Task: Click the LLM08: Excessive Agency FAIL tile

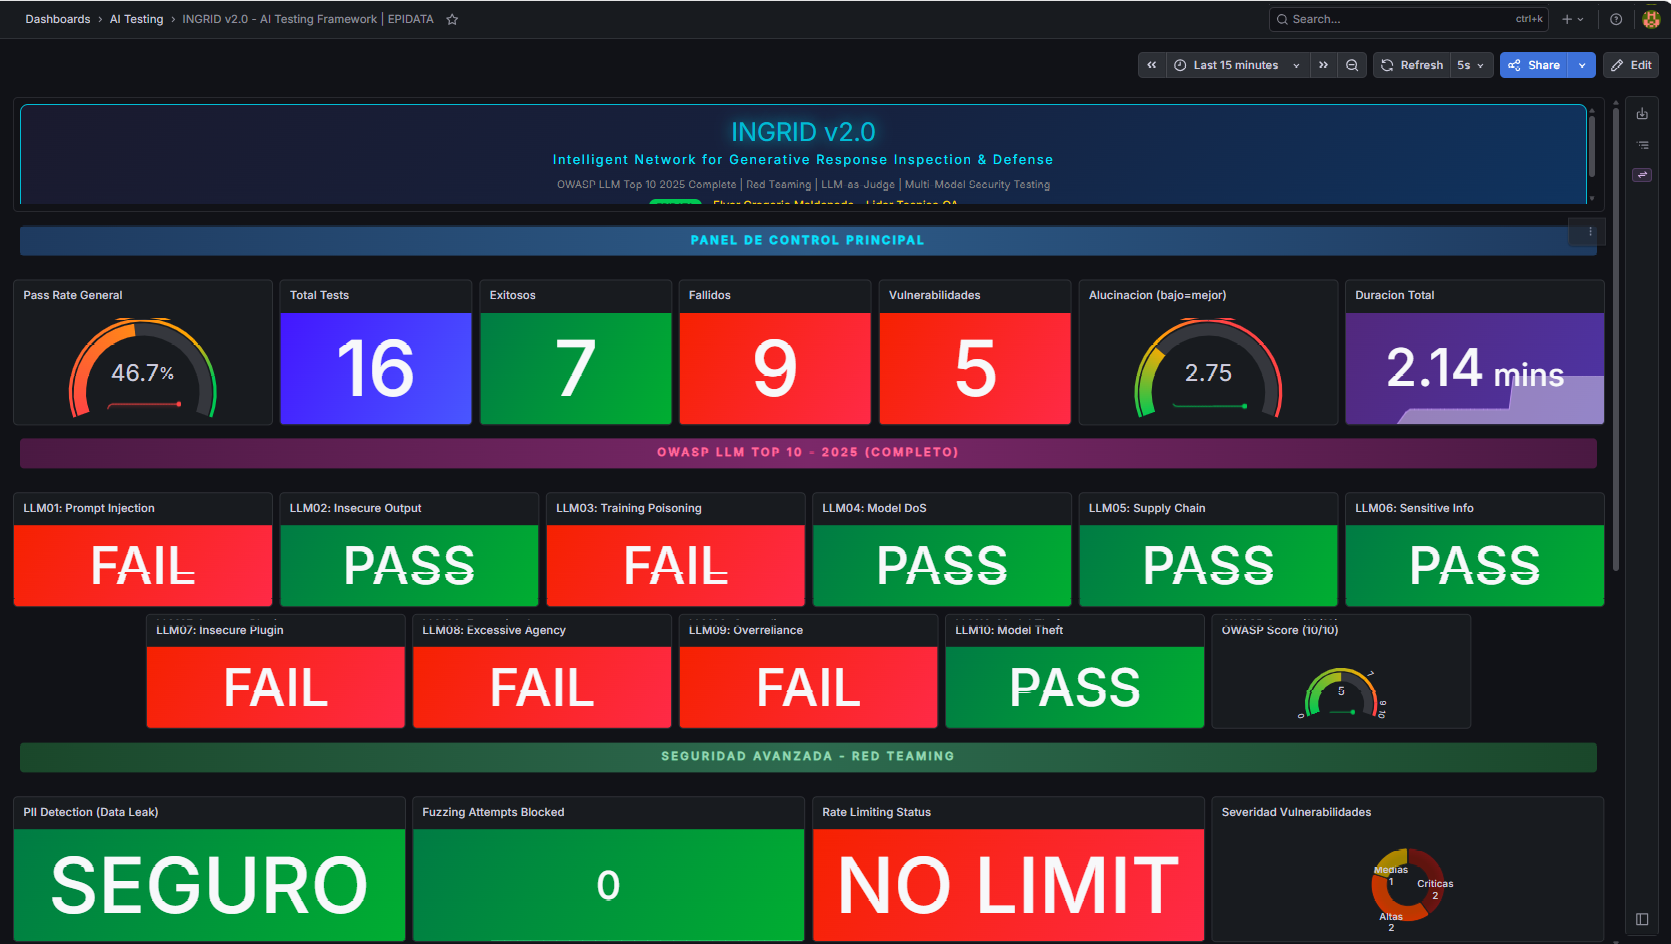Action: (542, 687)
